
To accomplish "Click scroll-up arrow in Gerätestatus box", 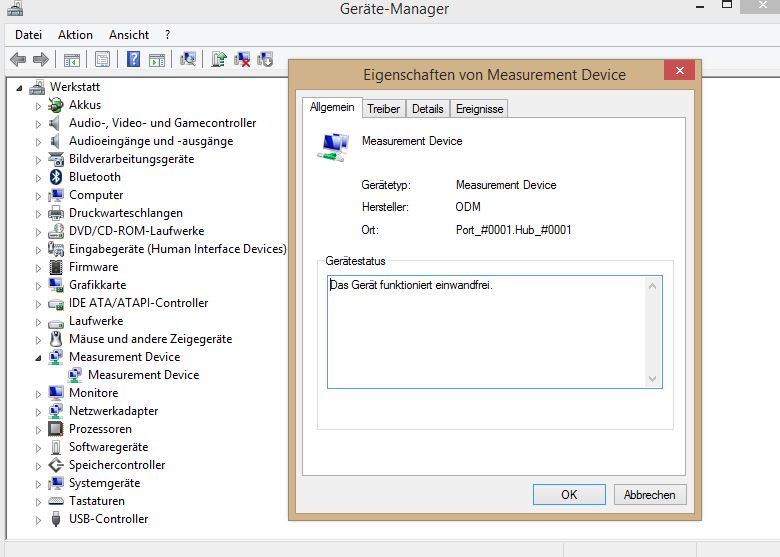I will [x=652, y=286].
